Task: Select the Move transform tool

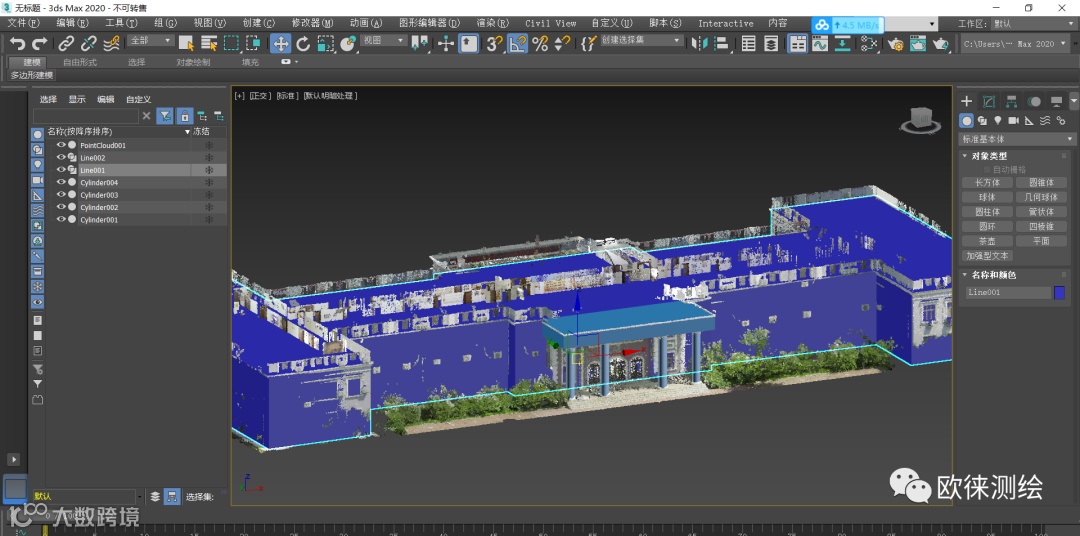Action: pos(281,43)
